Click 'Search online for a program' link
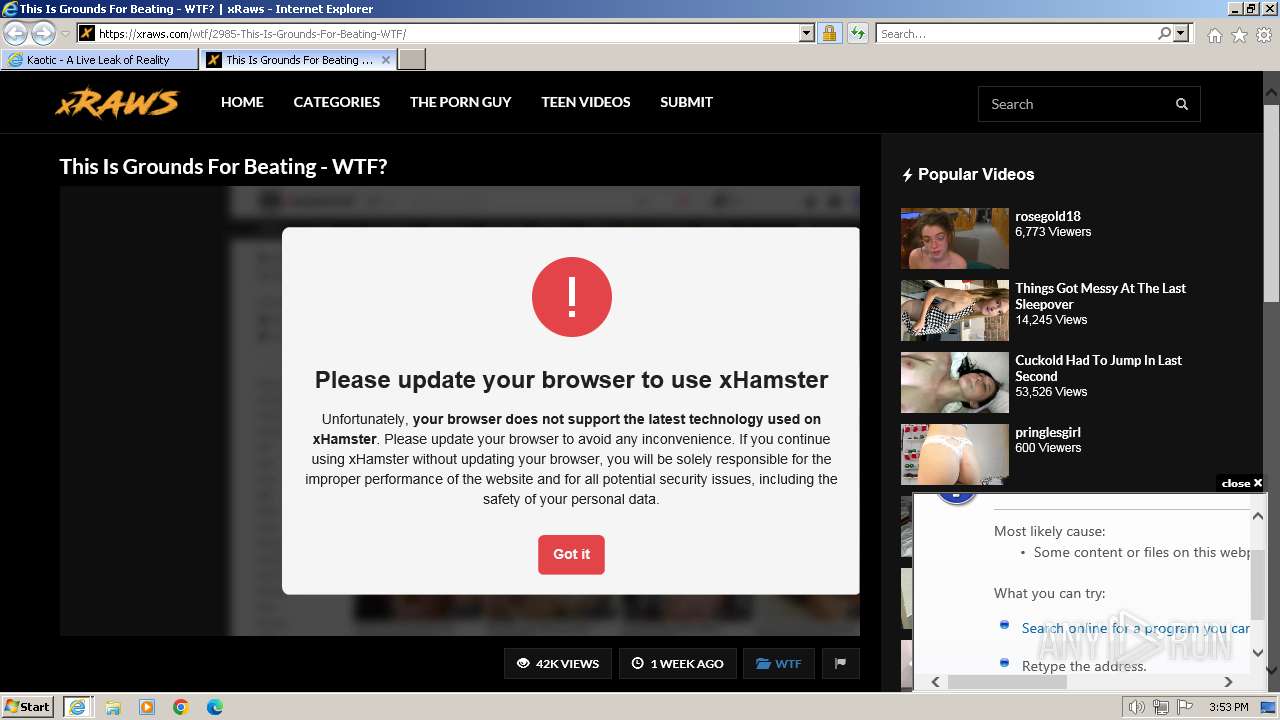Screen dimensions: 1280x720 coord(1136,628)
